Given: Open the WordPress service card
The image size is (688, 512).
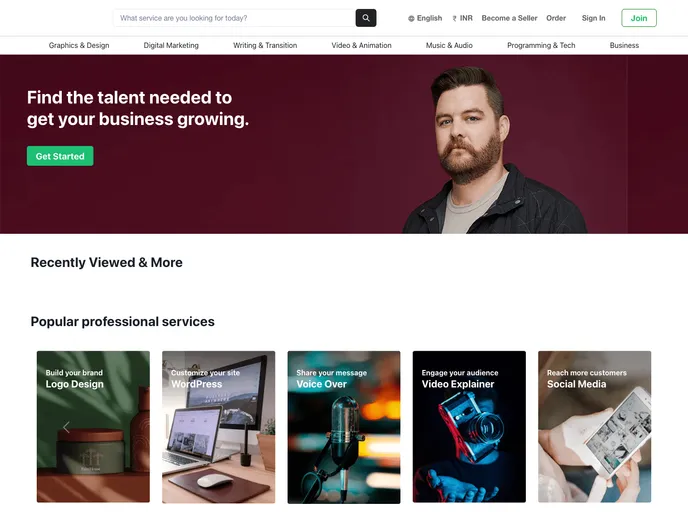Looking at the screenshot, I should pos(219,427).
